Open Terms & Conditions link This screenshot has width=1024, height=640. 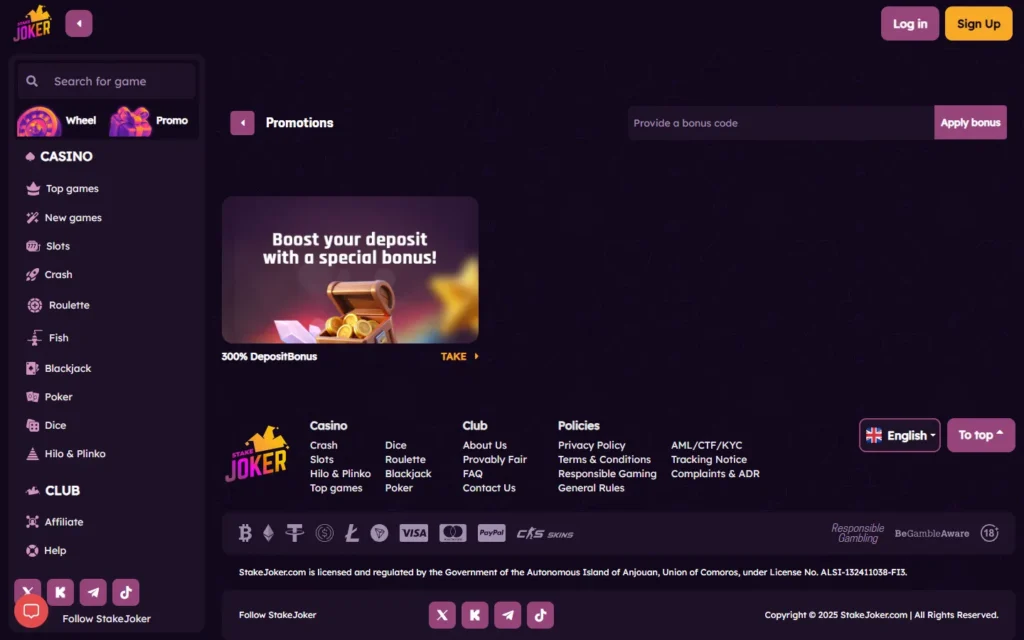605,460
